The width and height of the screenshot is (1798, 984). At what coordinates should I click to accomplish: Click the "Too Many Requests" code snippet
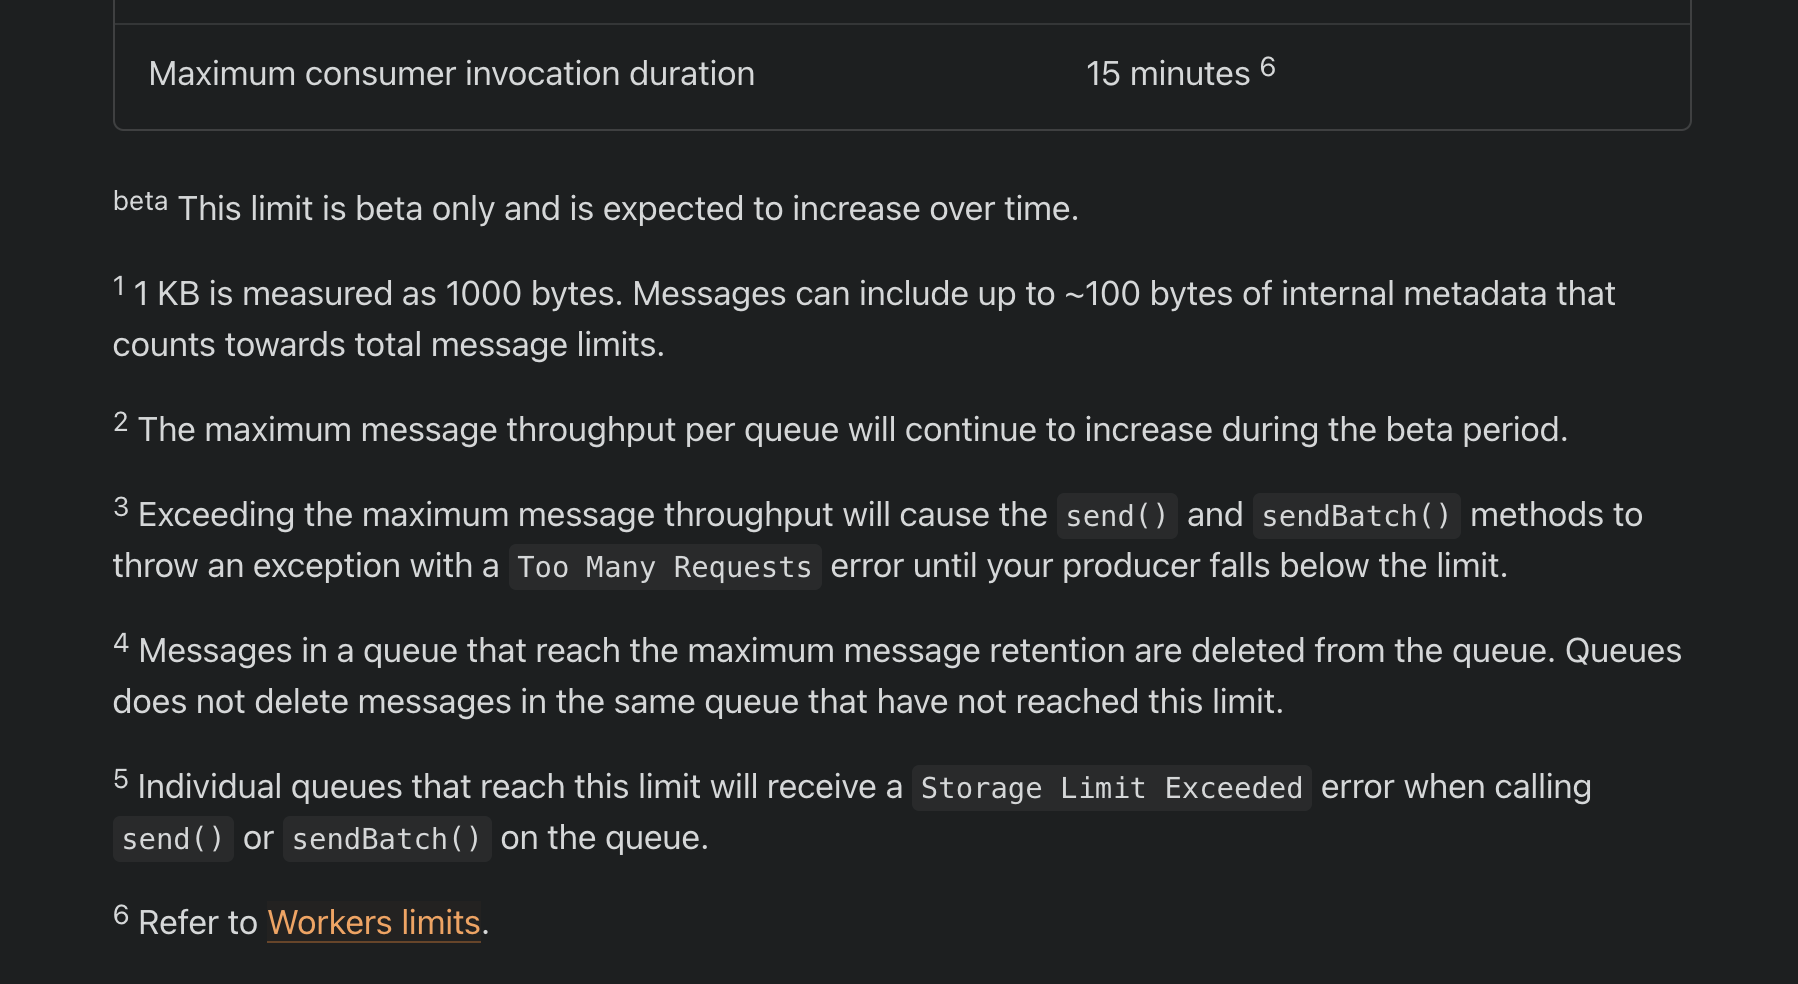(664, 567)
